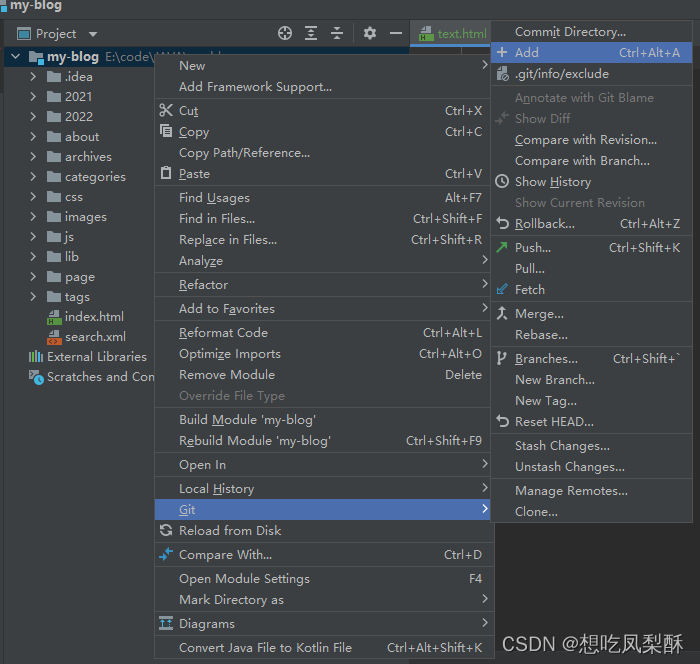Click the Compare With arrows icon
This screenshot has width=700, height=664.
[x=166, y=554]
